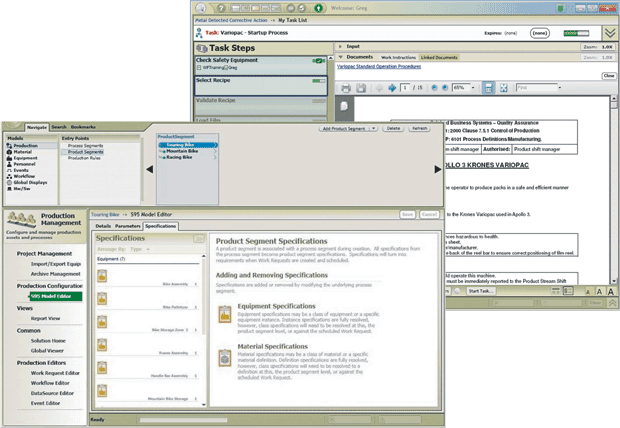Click the task progress bar near Expires
The image size is (620, 428).
576,33
